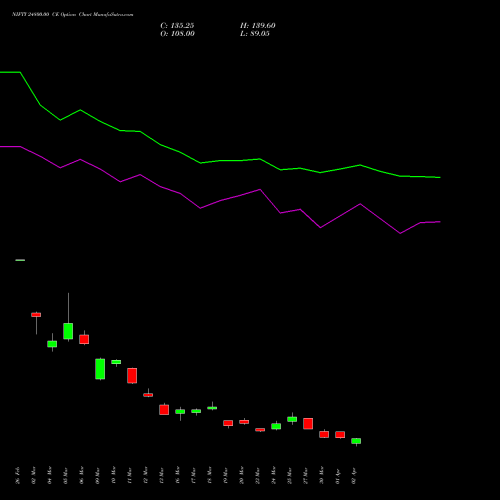
Task: Click the low value L: 89.05
Action: (x=255, y=34)
